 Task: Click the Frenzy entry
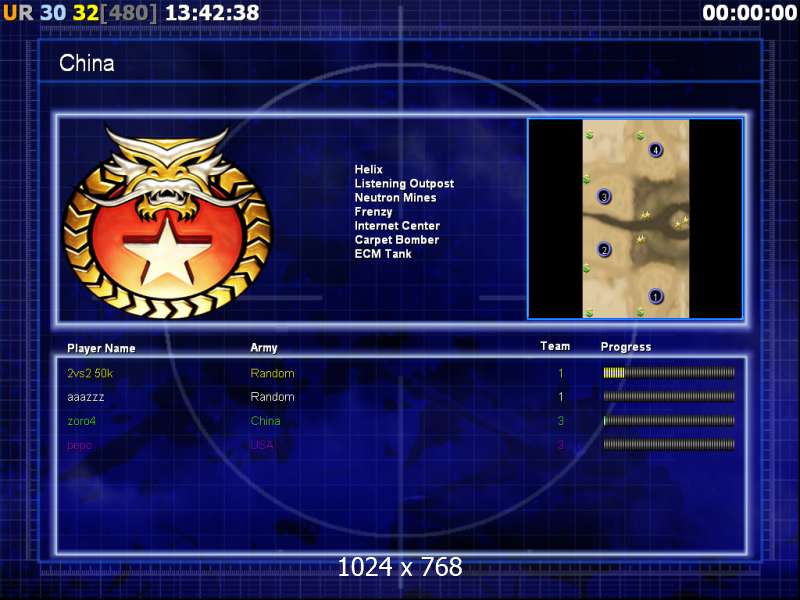373,212
